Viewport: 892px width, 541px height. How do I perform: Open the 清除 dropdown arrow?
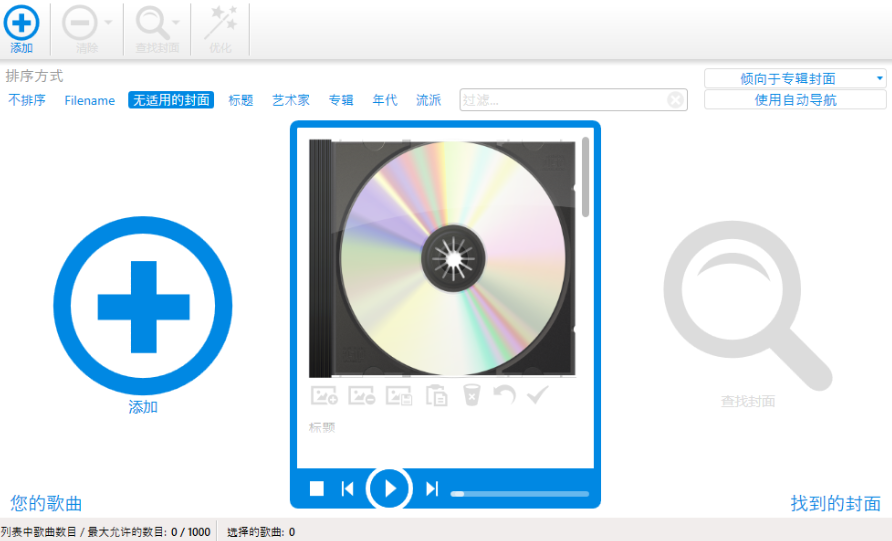pyautogui.click(x=108, y=23)
